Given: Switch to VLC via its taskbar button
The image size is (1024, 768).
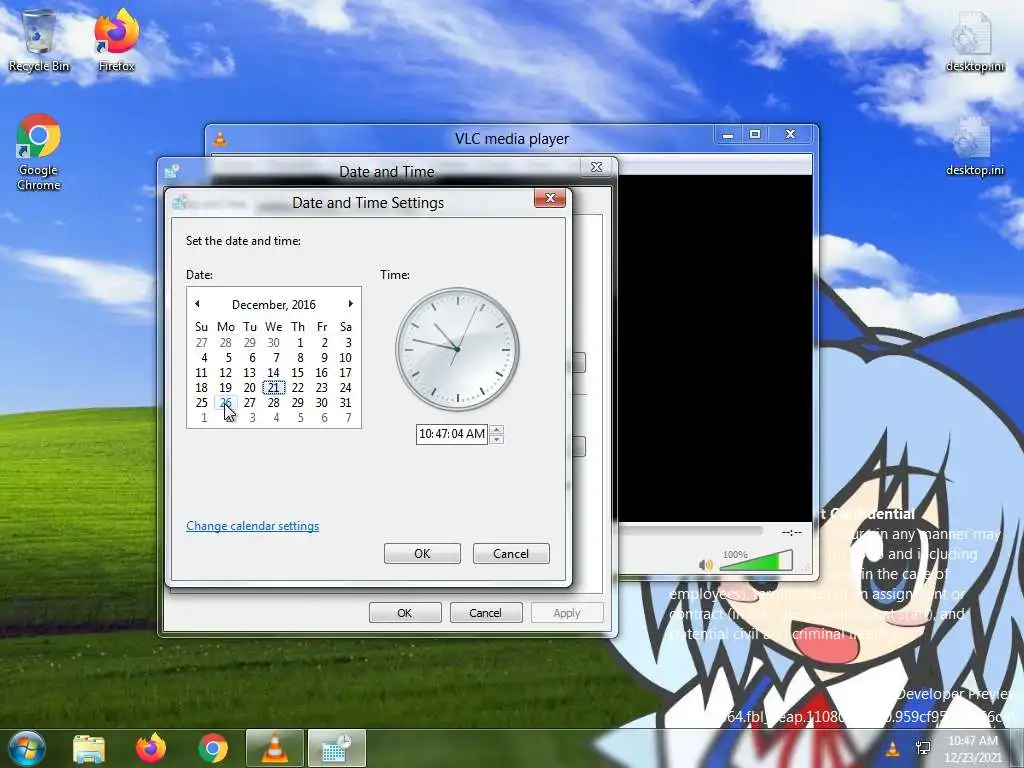Looking at the screenshot, I should pos(274,748).
